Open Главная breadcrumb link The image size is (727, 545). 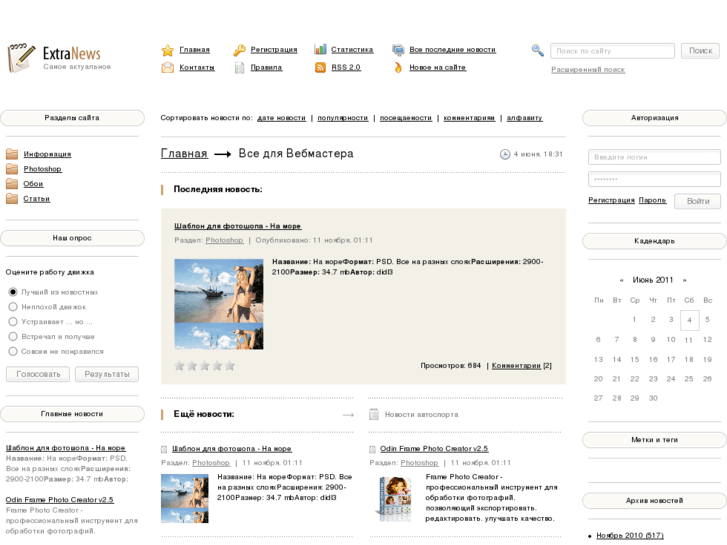coord(184,154)
